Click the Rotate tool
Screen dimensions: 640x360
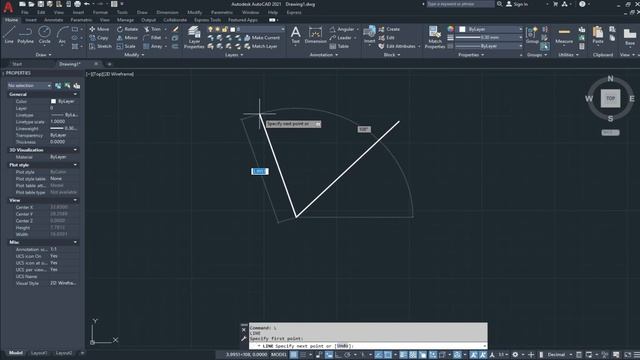pyautogui.click(x=127, y=29)
